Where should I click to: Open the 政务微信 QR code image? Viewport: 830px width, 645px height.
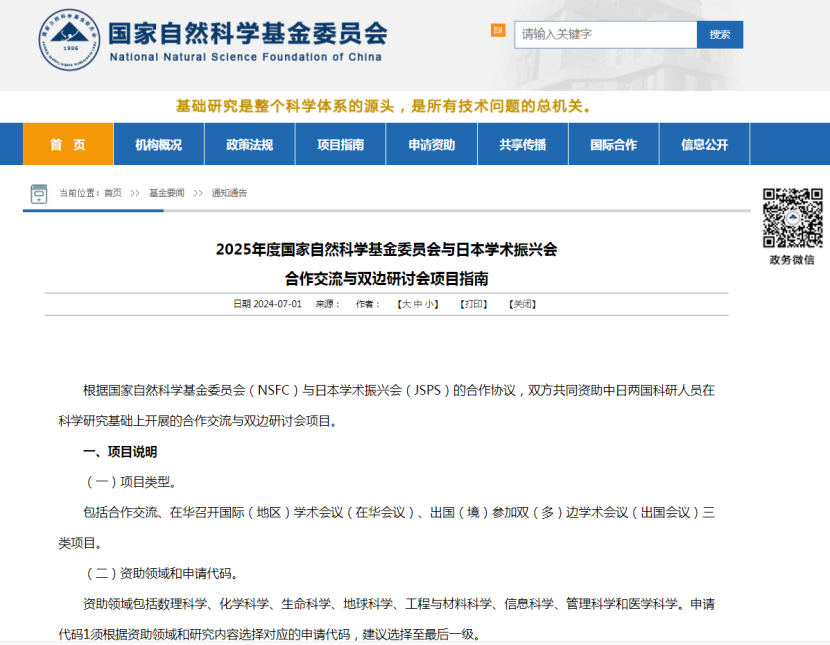[x=792, y=218]
